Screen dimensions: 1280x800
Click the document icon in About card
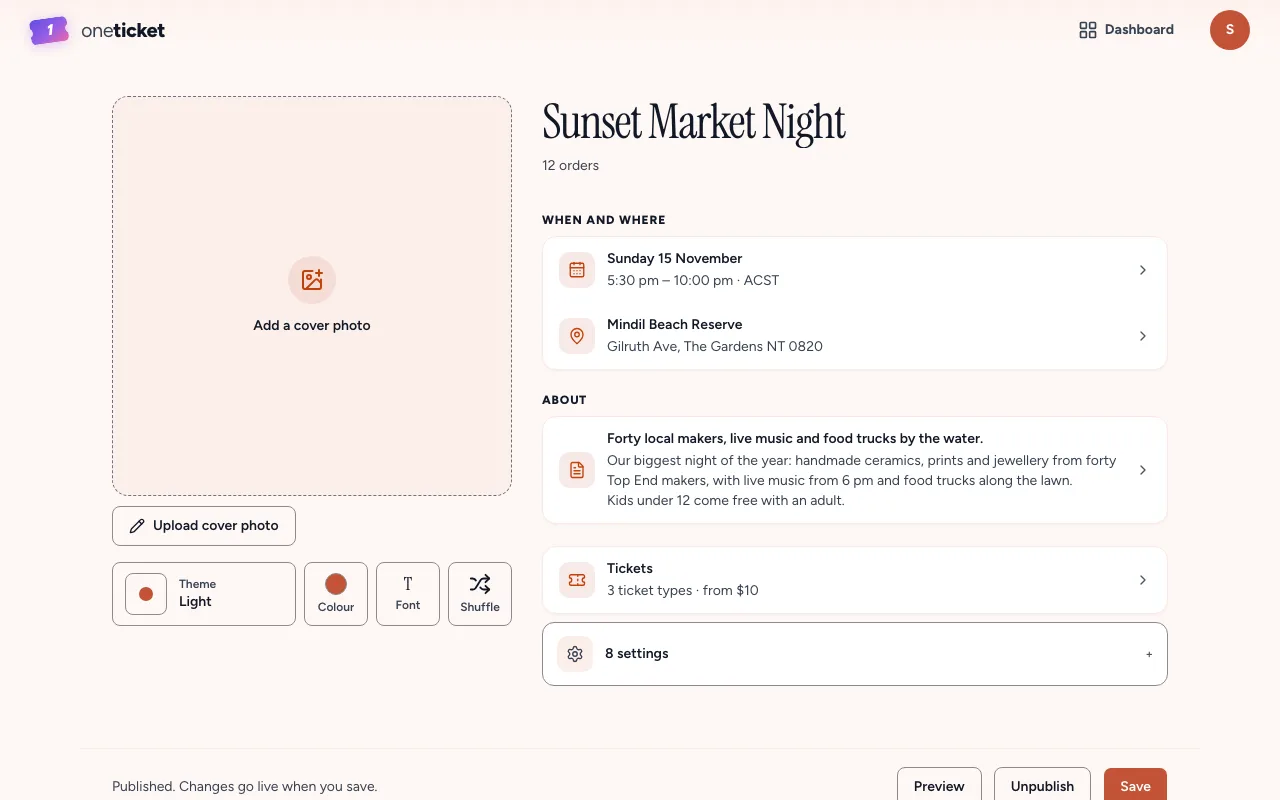[577, 470]
